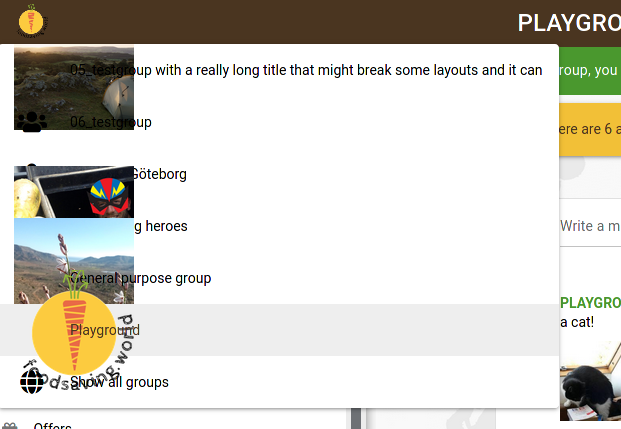Click the flower and mountains group thumbnail
Viewport: 621px width, 429px height.
tap(74, 261)
